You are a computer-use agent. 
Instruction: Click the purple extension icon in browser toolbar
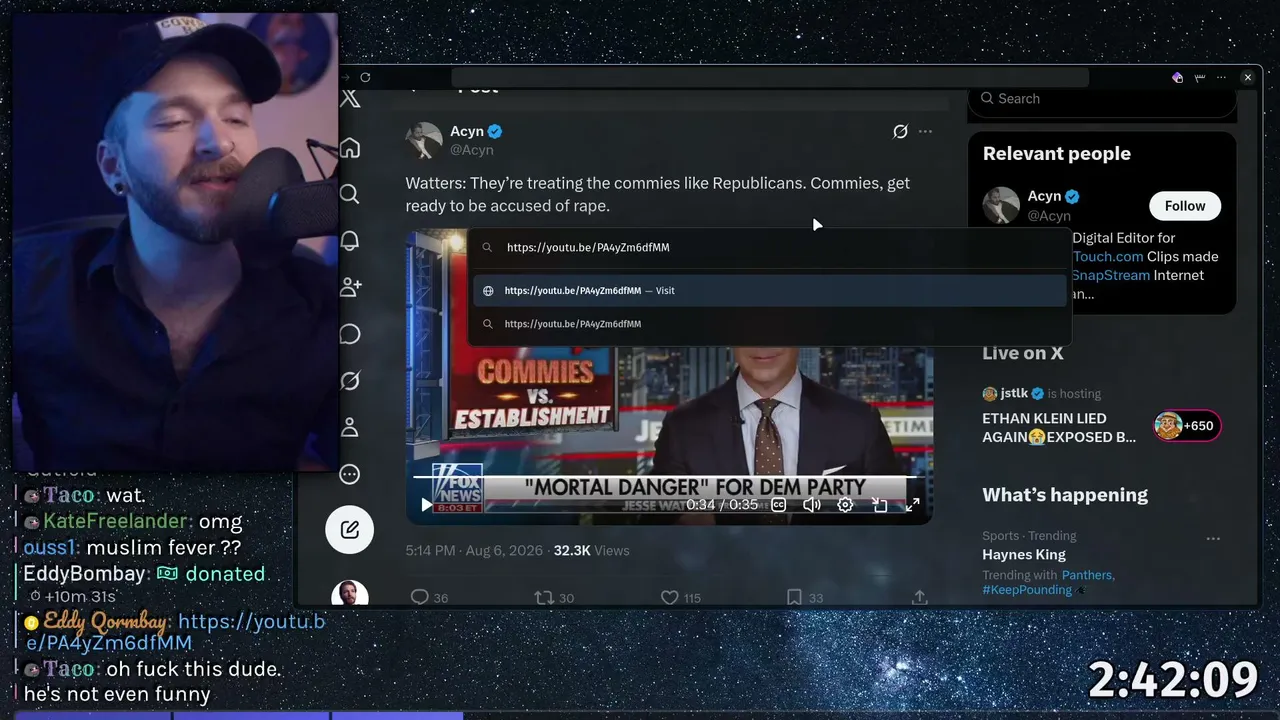tap(1177, 78)
